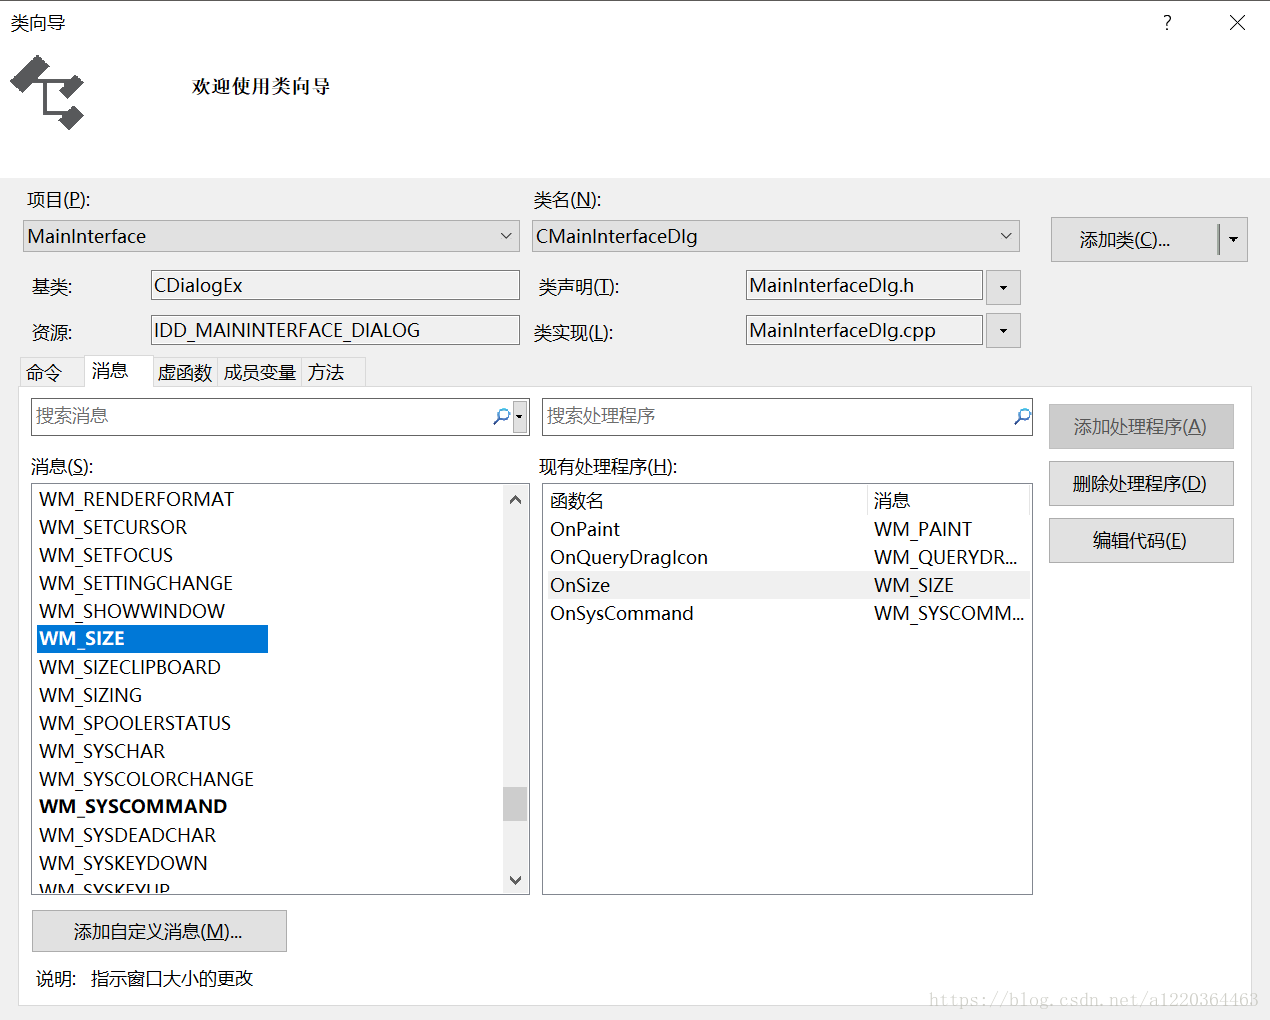Select WM_SPOOLERSTATUS in the message list
This screenshot has width=1270, height=1020.
click(x=135, y=723)
